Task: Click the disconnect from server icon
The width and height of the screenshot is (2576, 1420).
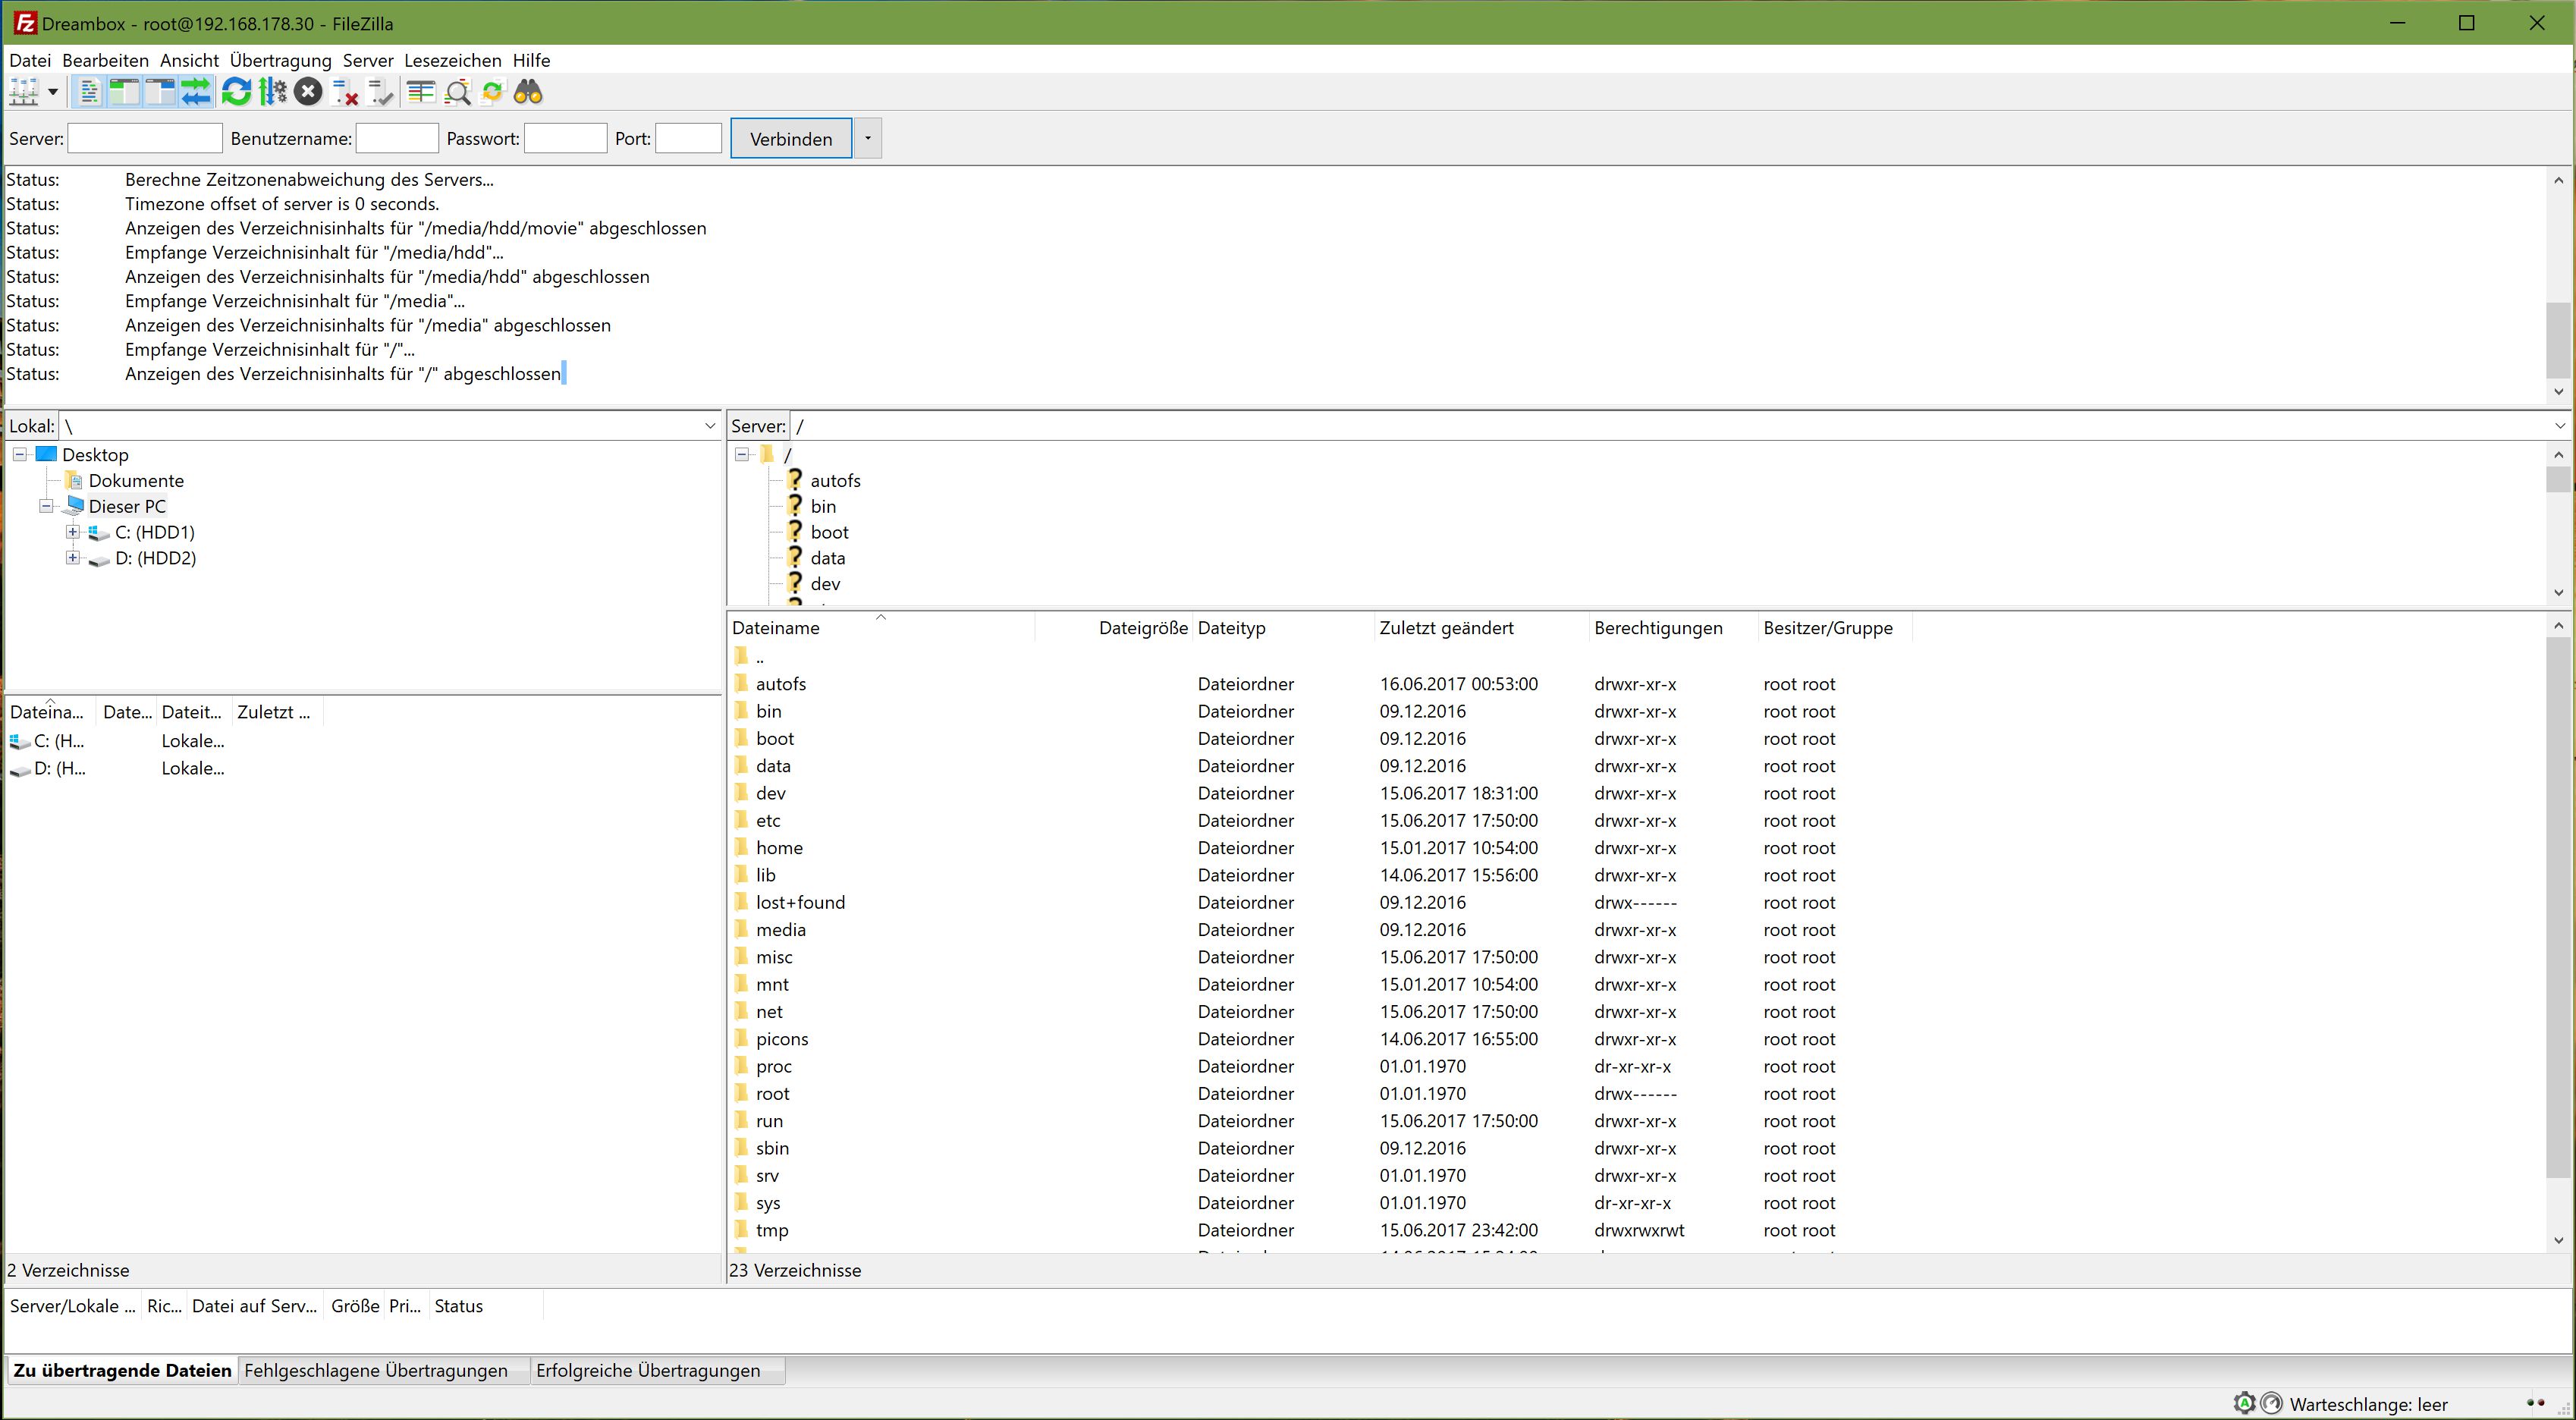Action: click(x=345, y=93)
